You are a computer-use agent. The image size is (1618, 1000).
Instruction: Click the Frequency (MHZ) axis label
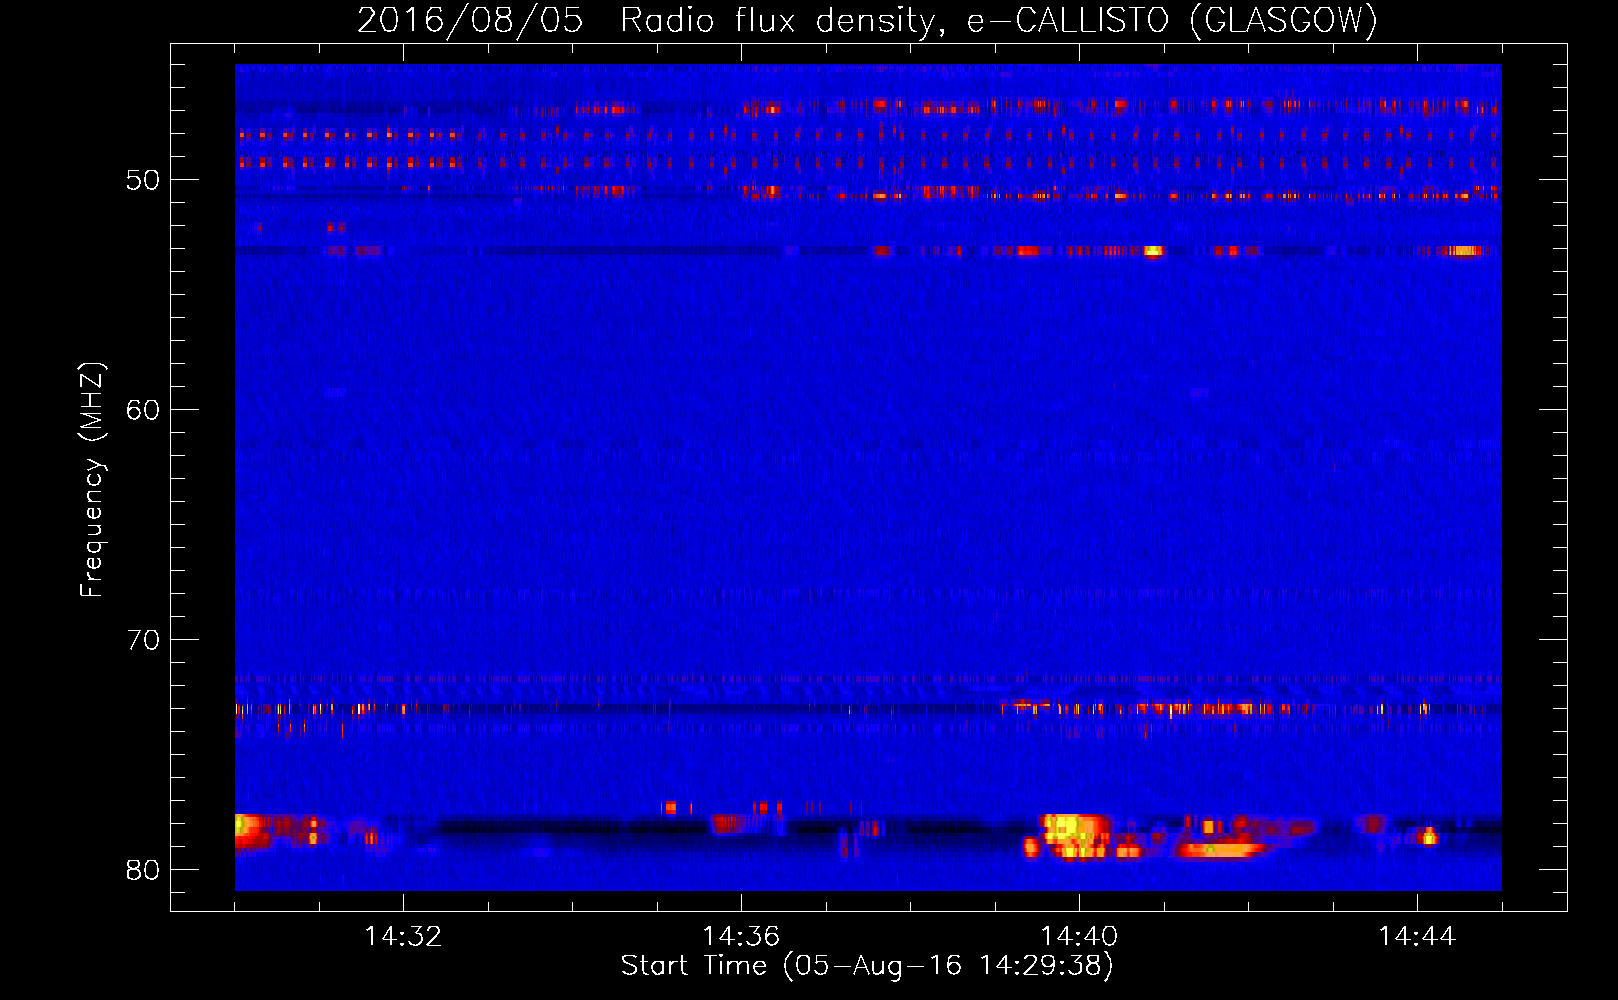coord(91,479)
